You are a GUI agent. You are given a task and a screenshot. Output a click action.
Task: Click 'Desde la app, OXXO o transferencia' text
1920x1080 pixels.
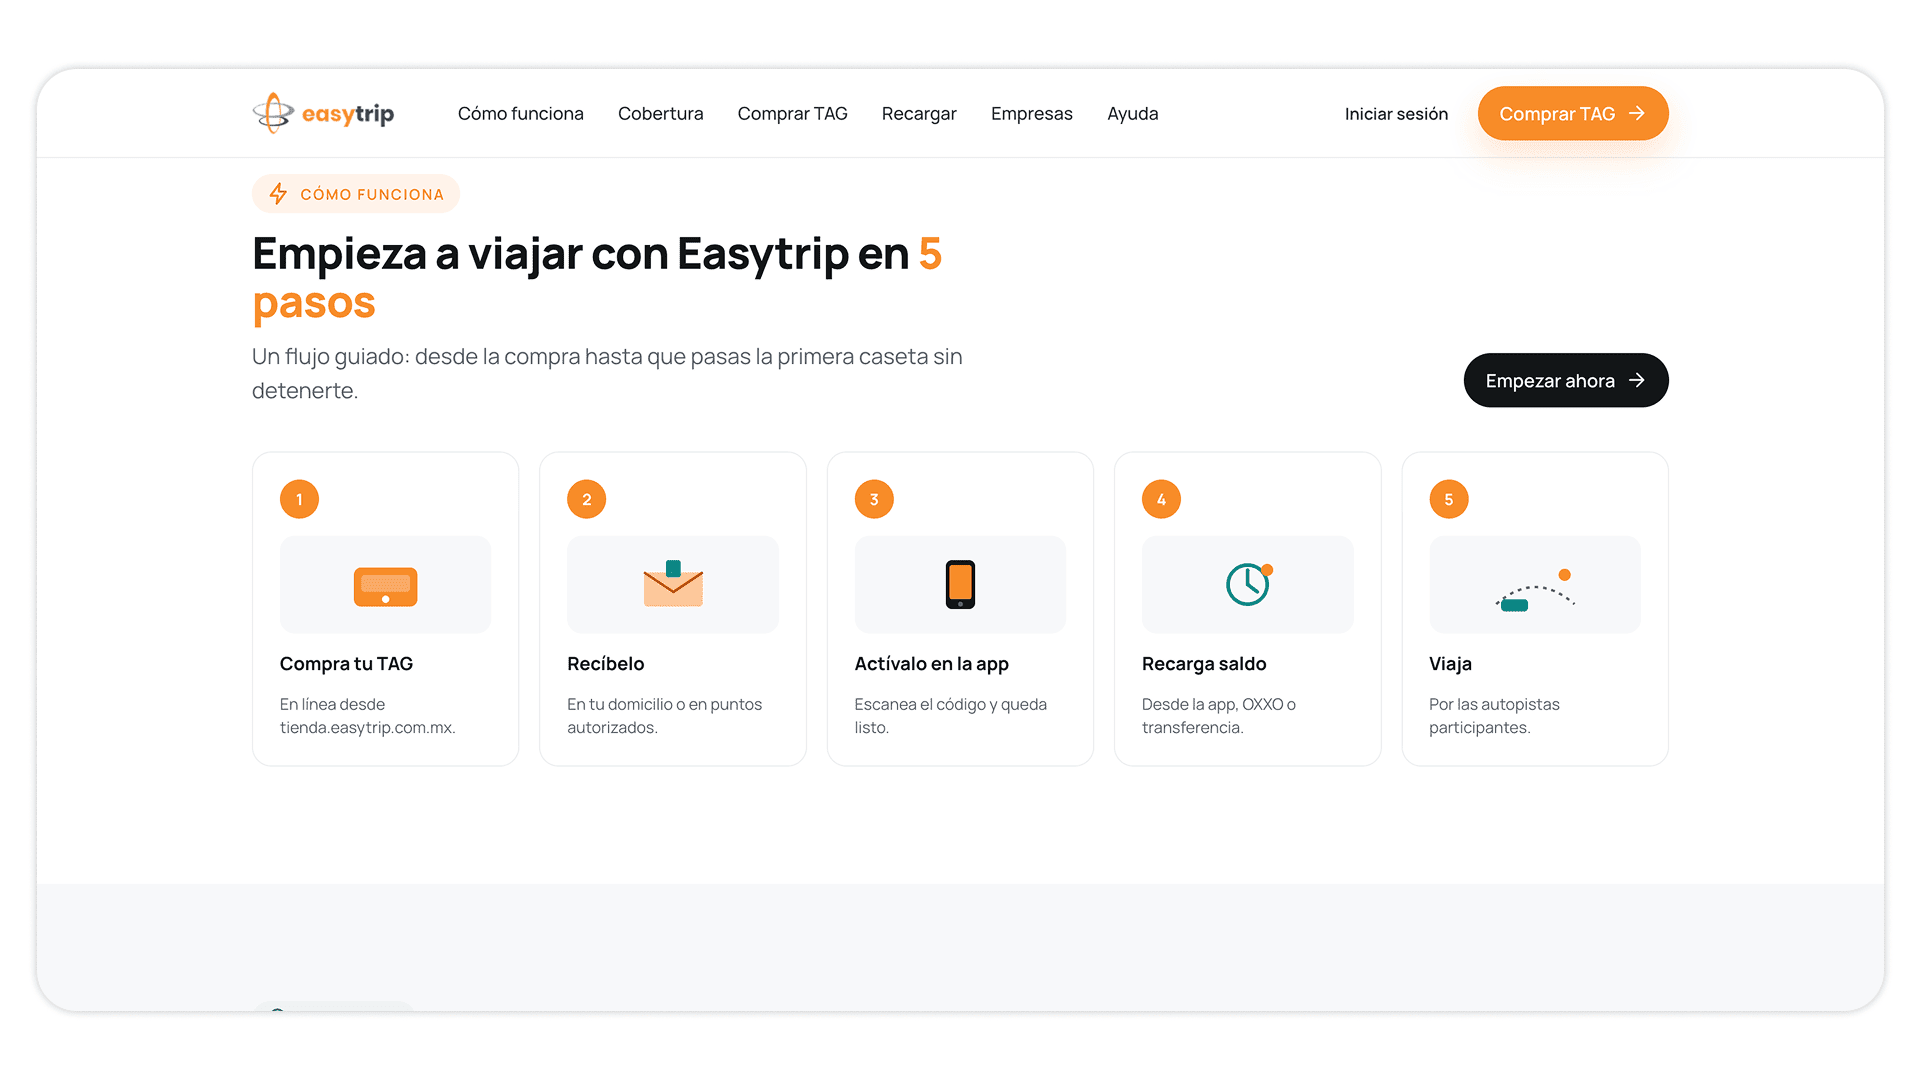[1219, 716]
